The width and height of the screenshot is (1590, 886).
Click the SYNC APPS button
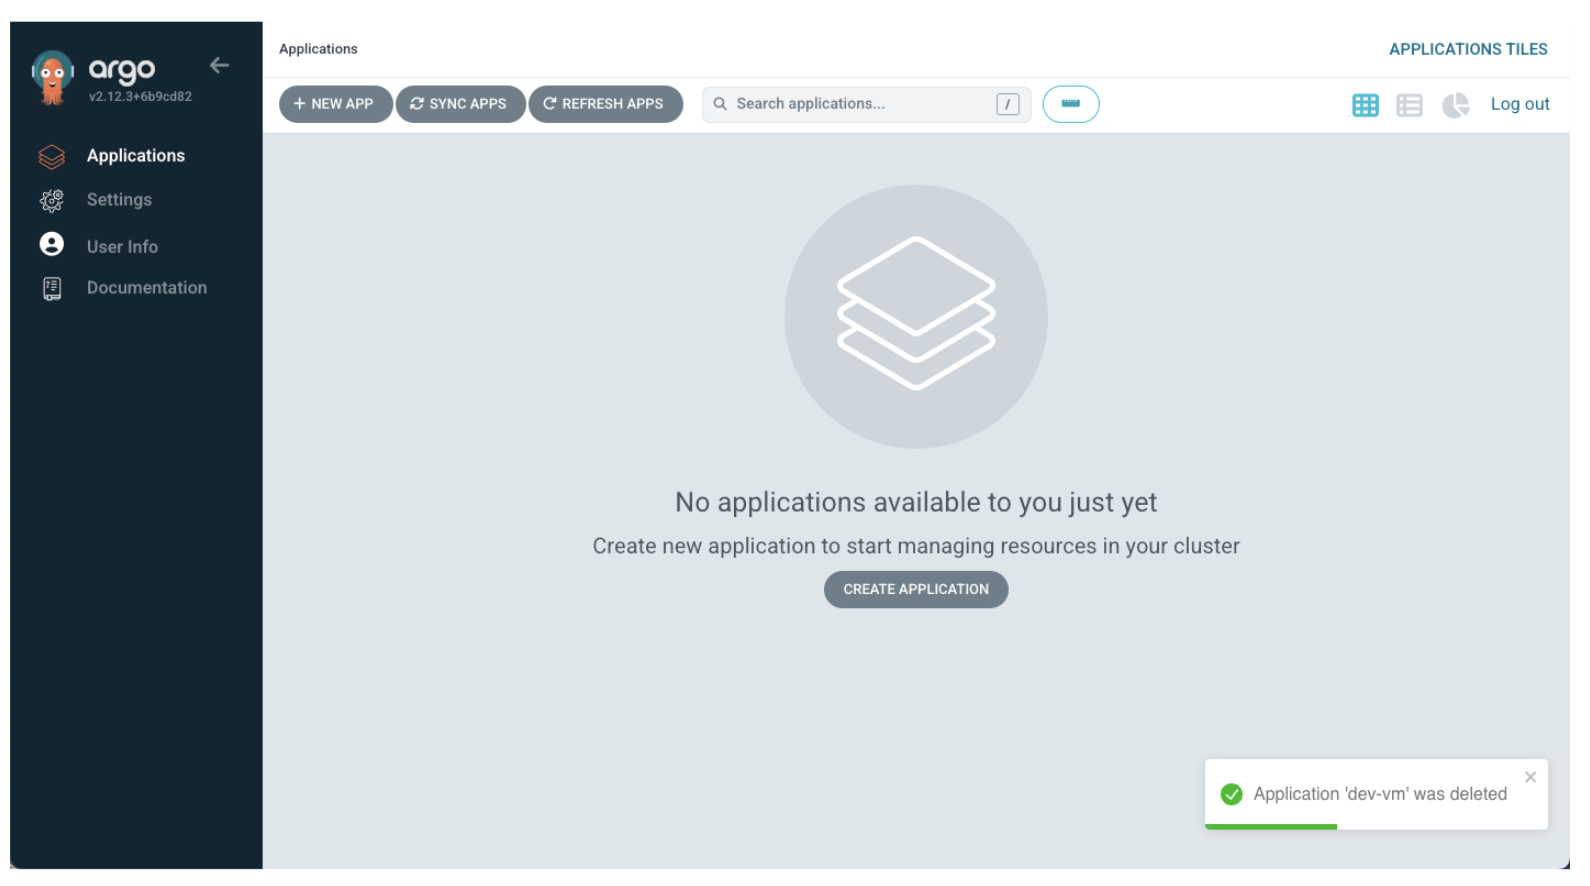[460, 104]
